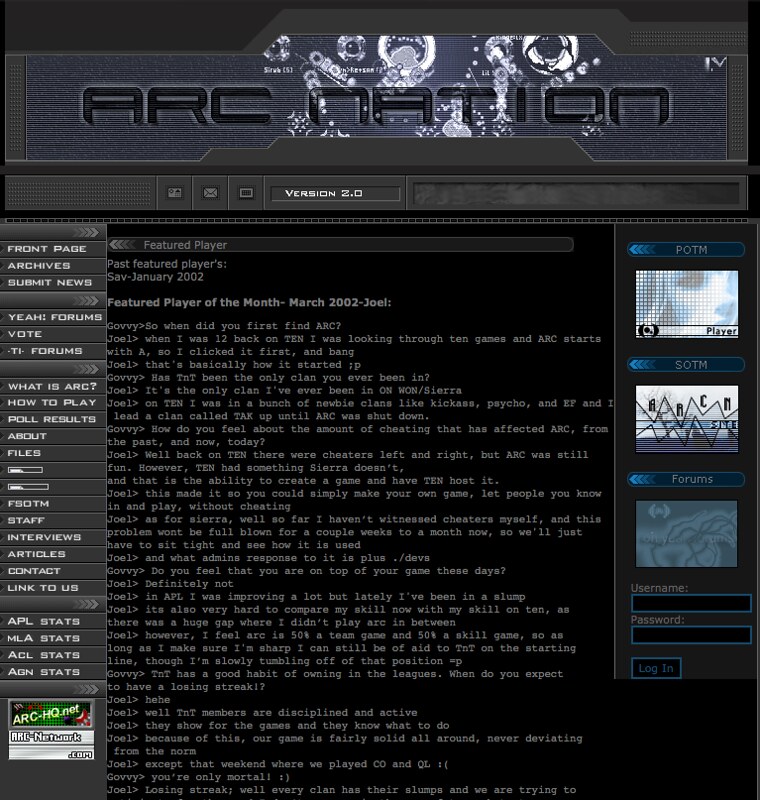Click the Username input field

coord(691,603)
